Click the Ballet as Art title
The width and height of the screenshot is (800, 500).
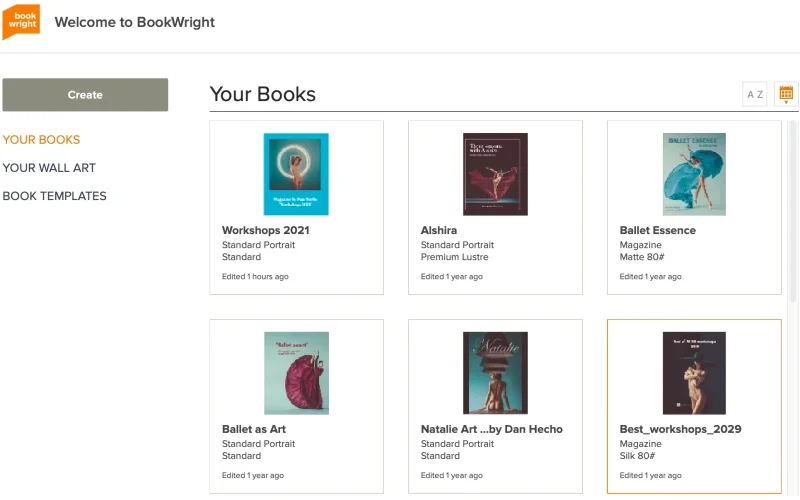point(254,429)
